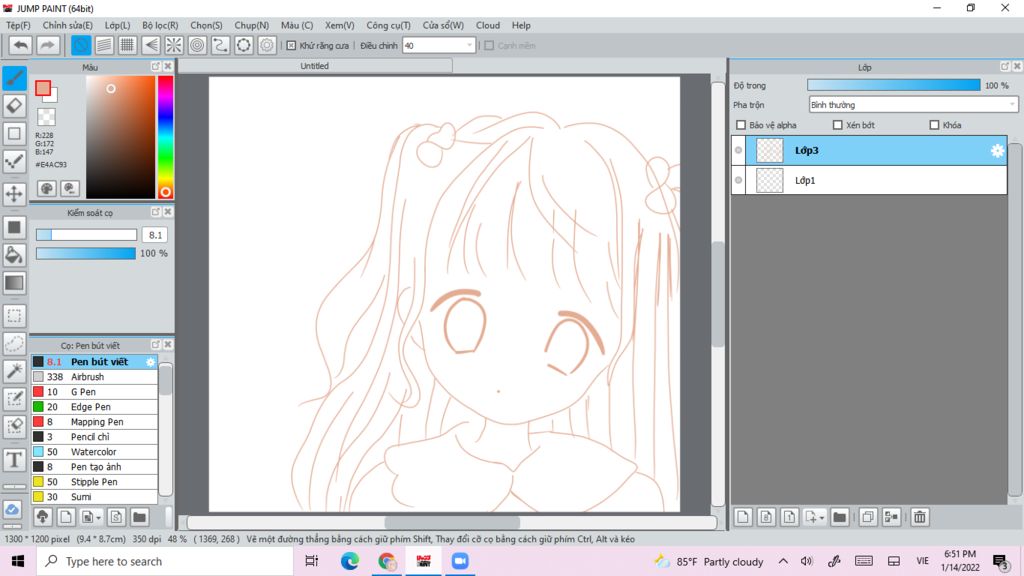
Task: Enable the Khóa checkbox
Action: click(934, 125)
